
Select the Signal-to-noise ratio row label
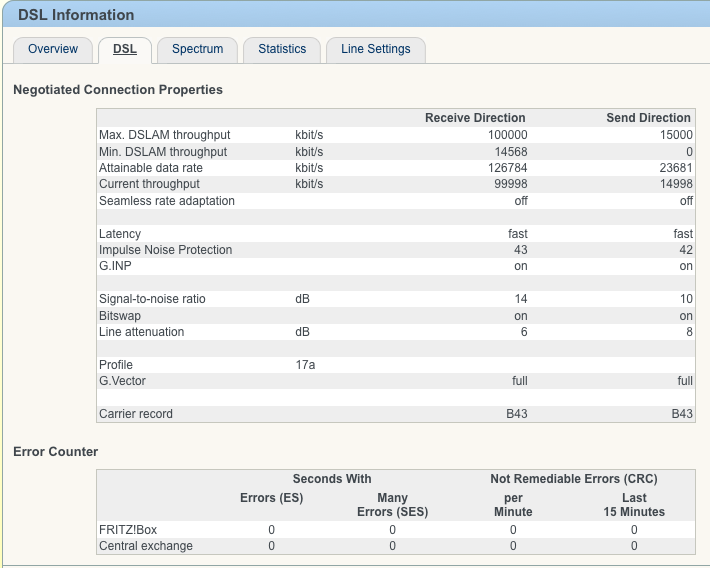(152, 299)
